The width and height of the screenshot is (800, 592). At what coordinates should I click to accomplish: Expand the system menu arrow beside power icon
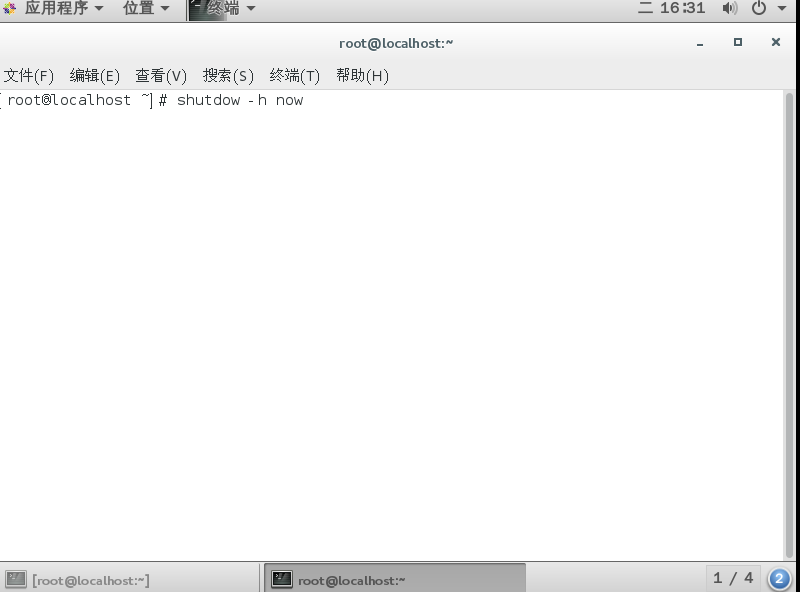point(782,8)
